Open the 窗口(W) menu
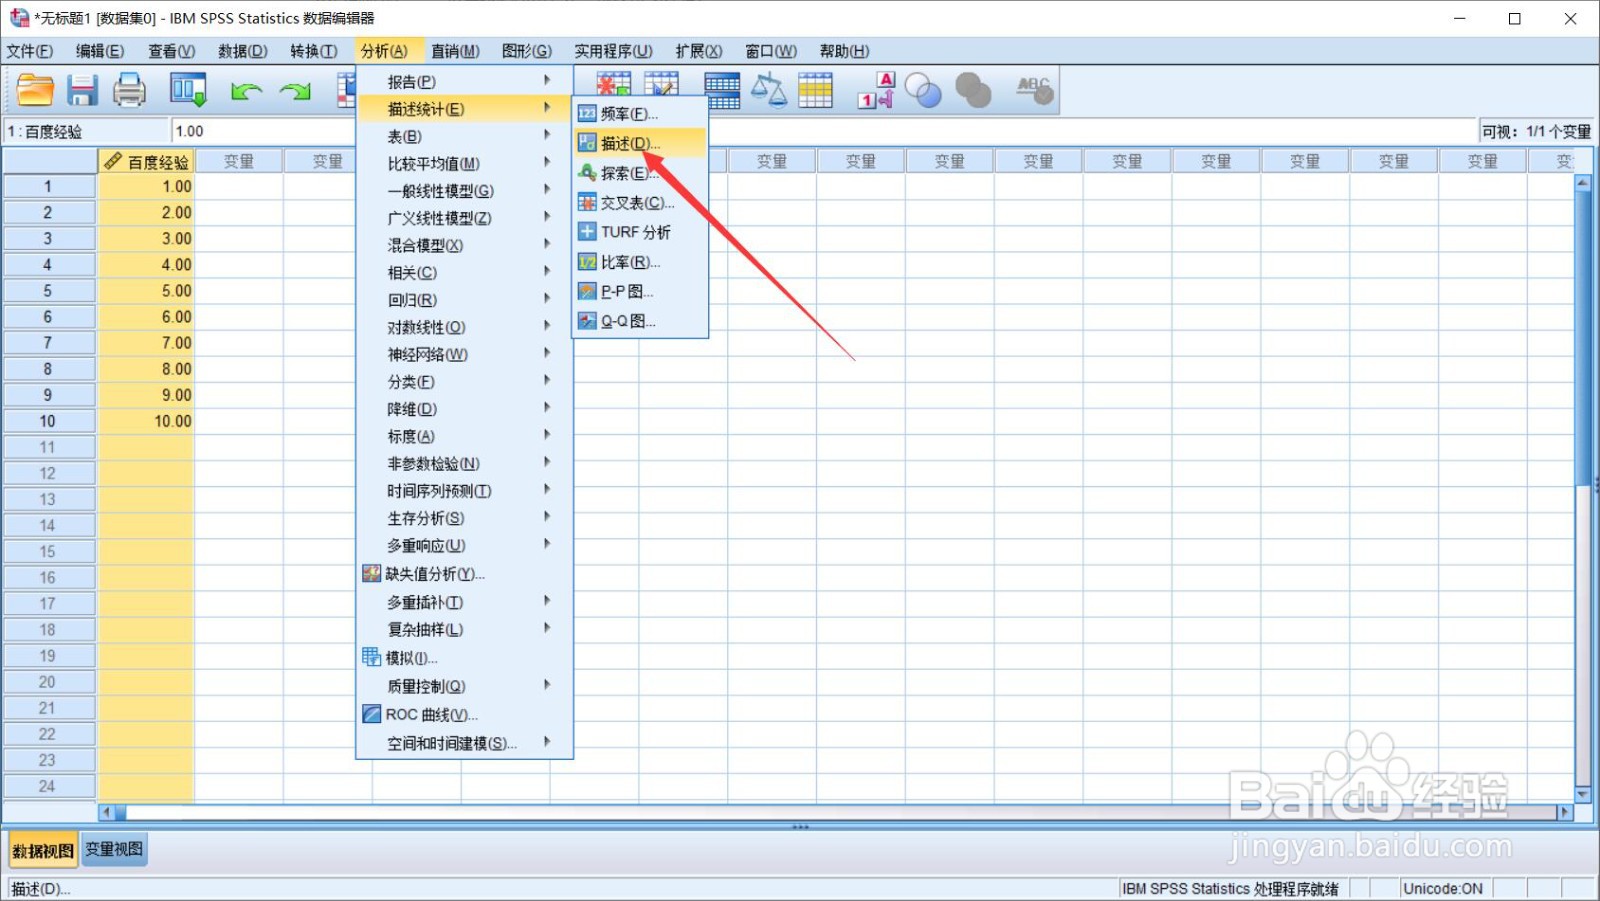Image resolution: width=1600 pixels, height=901 pixels. pyautogui.click(x=771, y=51)
